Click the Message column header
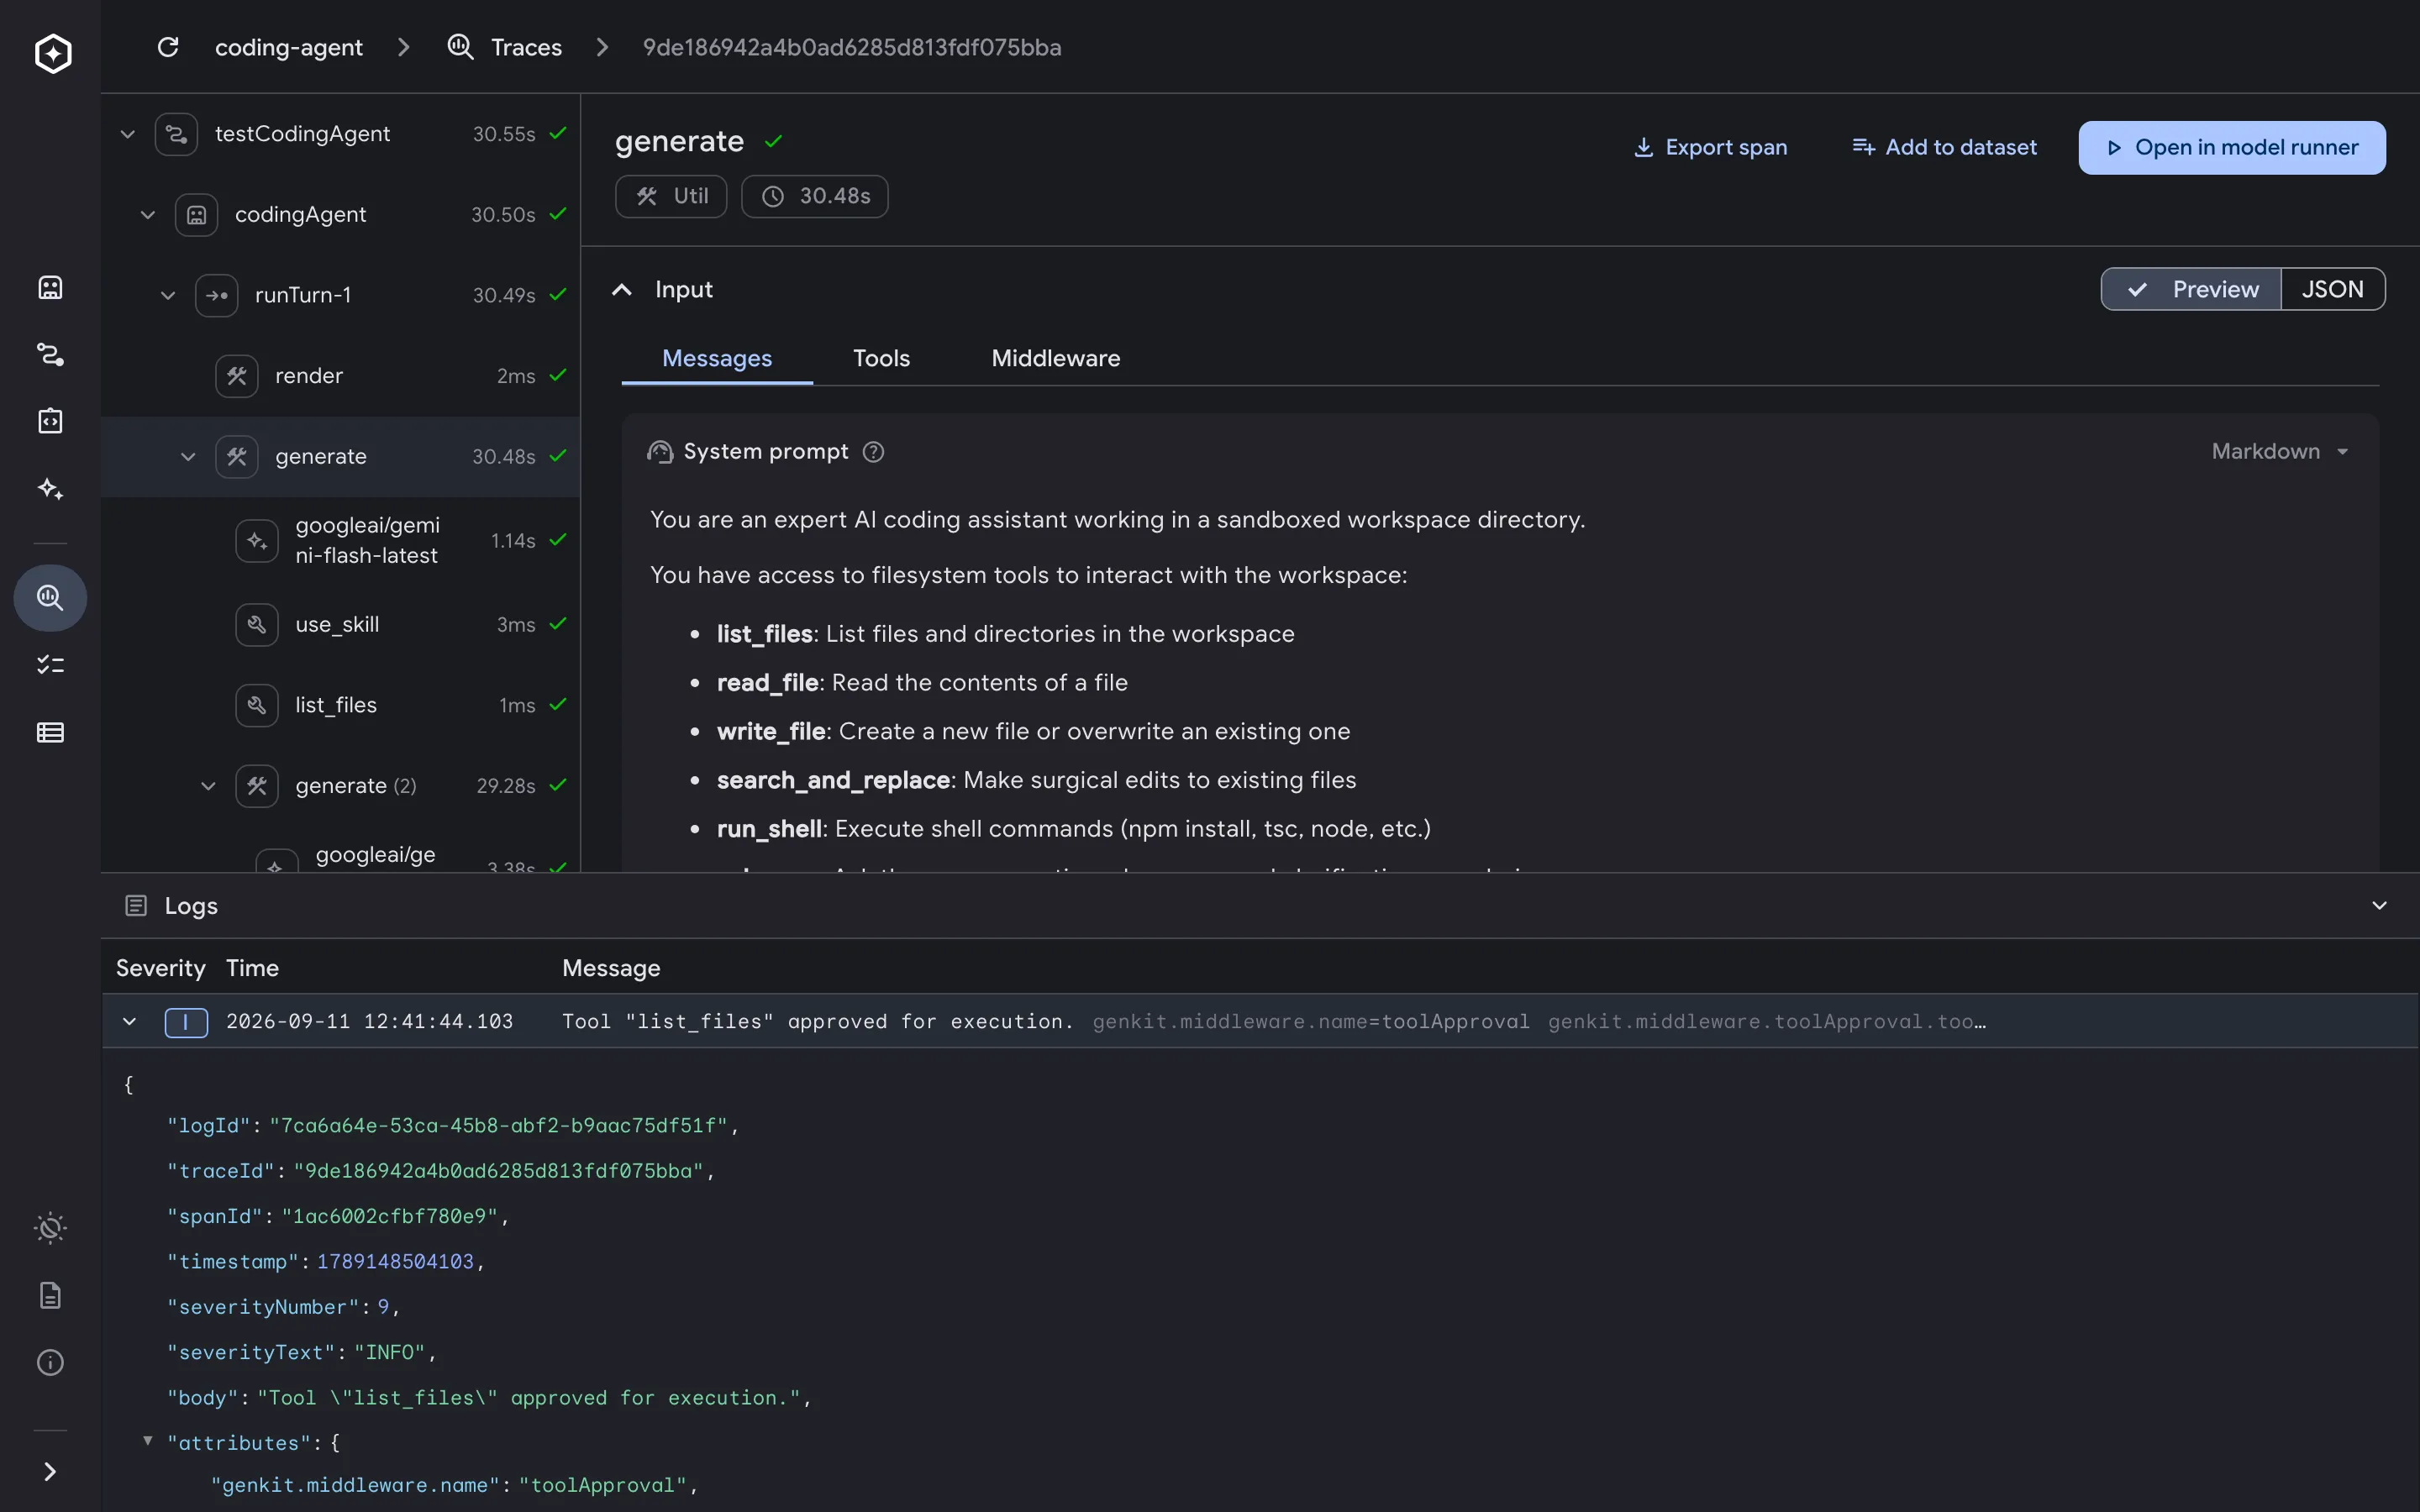2420x1512 pixels. (611, 969)
